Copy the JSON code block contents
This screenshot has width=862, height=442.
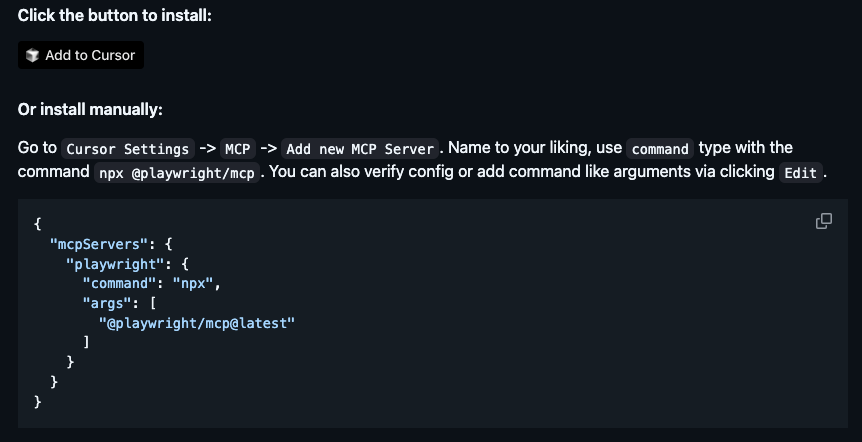(824, 221)
